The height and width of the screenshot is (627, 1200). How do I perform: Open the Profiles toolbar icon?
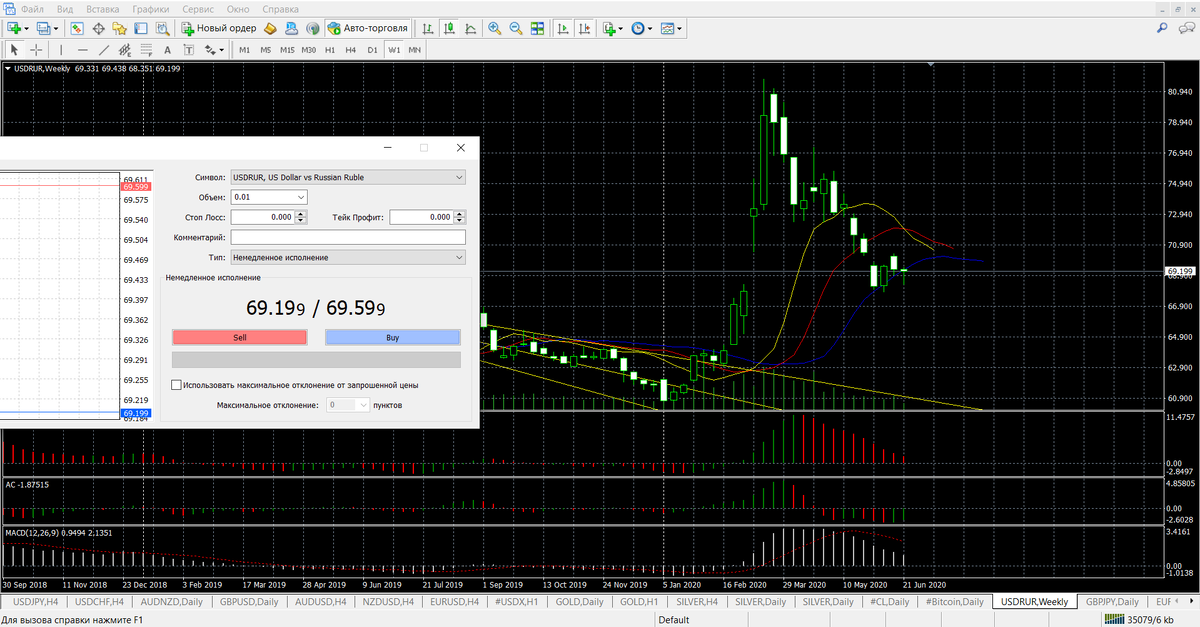point(45,28)
